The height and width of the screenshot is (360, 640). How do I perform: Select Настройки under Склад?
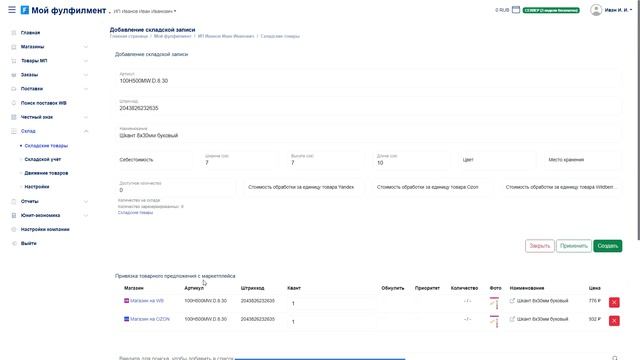point(37,187)
